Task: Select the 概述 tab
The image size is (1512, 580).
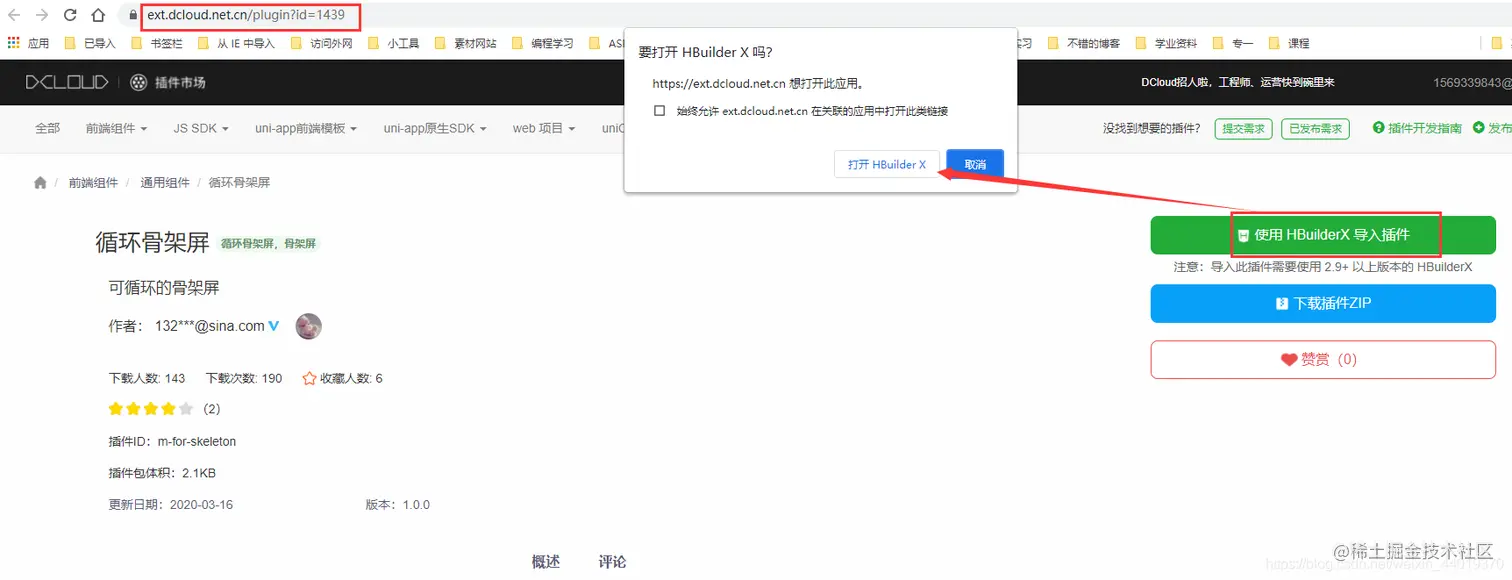Action: (x=545, y=561)
